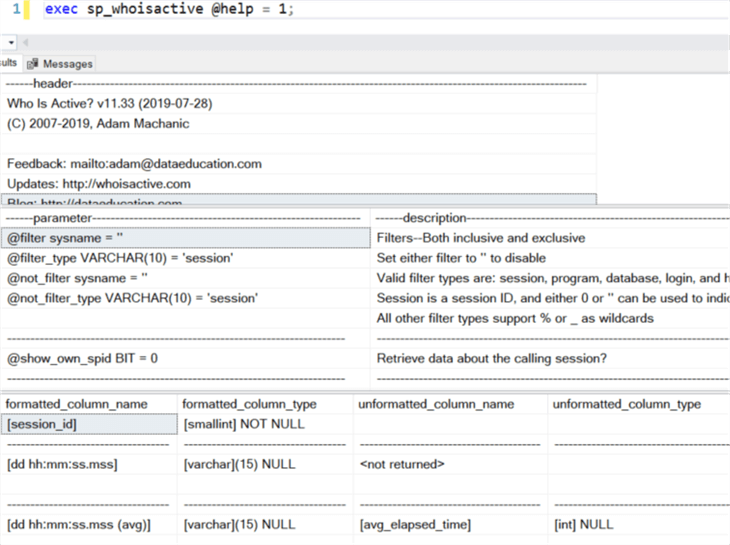The image size is (730, 545).
Task: Open the zoom level dropdown arrow
Action: 11,42
